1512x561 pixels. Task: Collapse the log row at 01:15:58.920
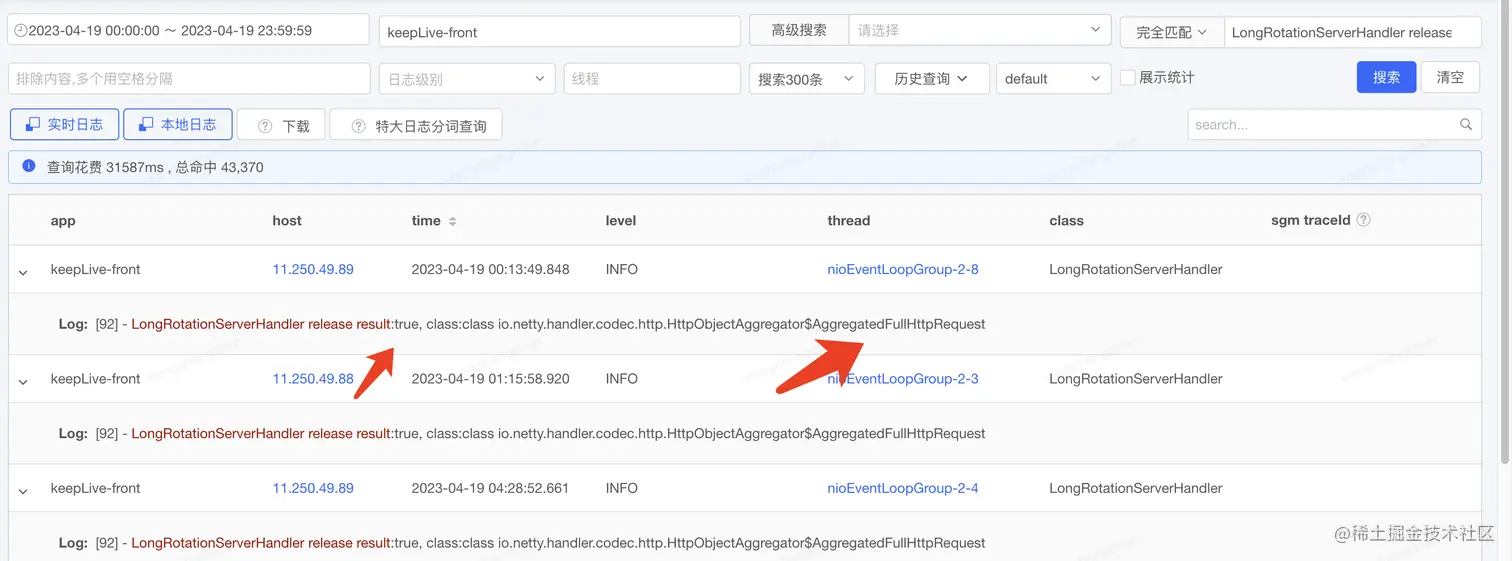(x=23, y=380)
